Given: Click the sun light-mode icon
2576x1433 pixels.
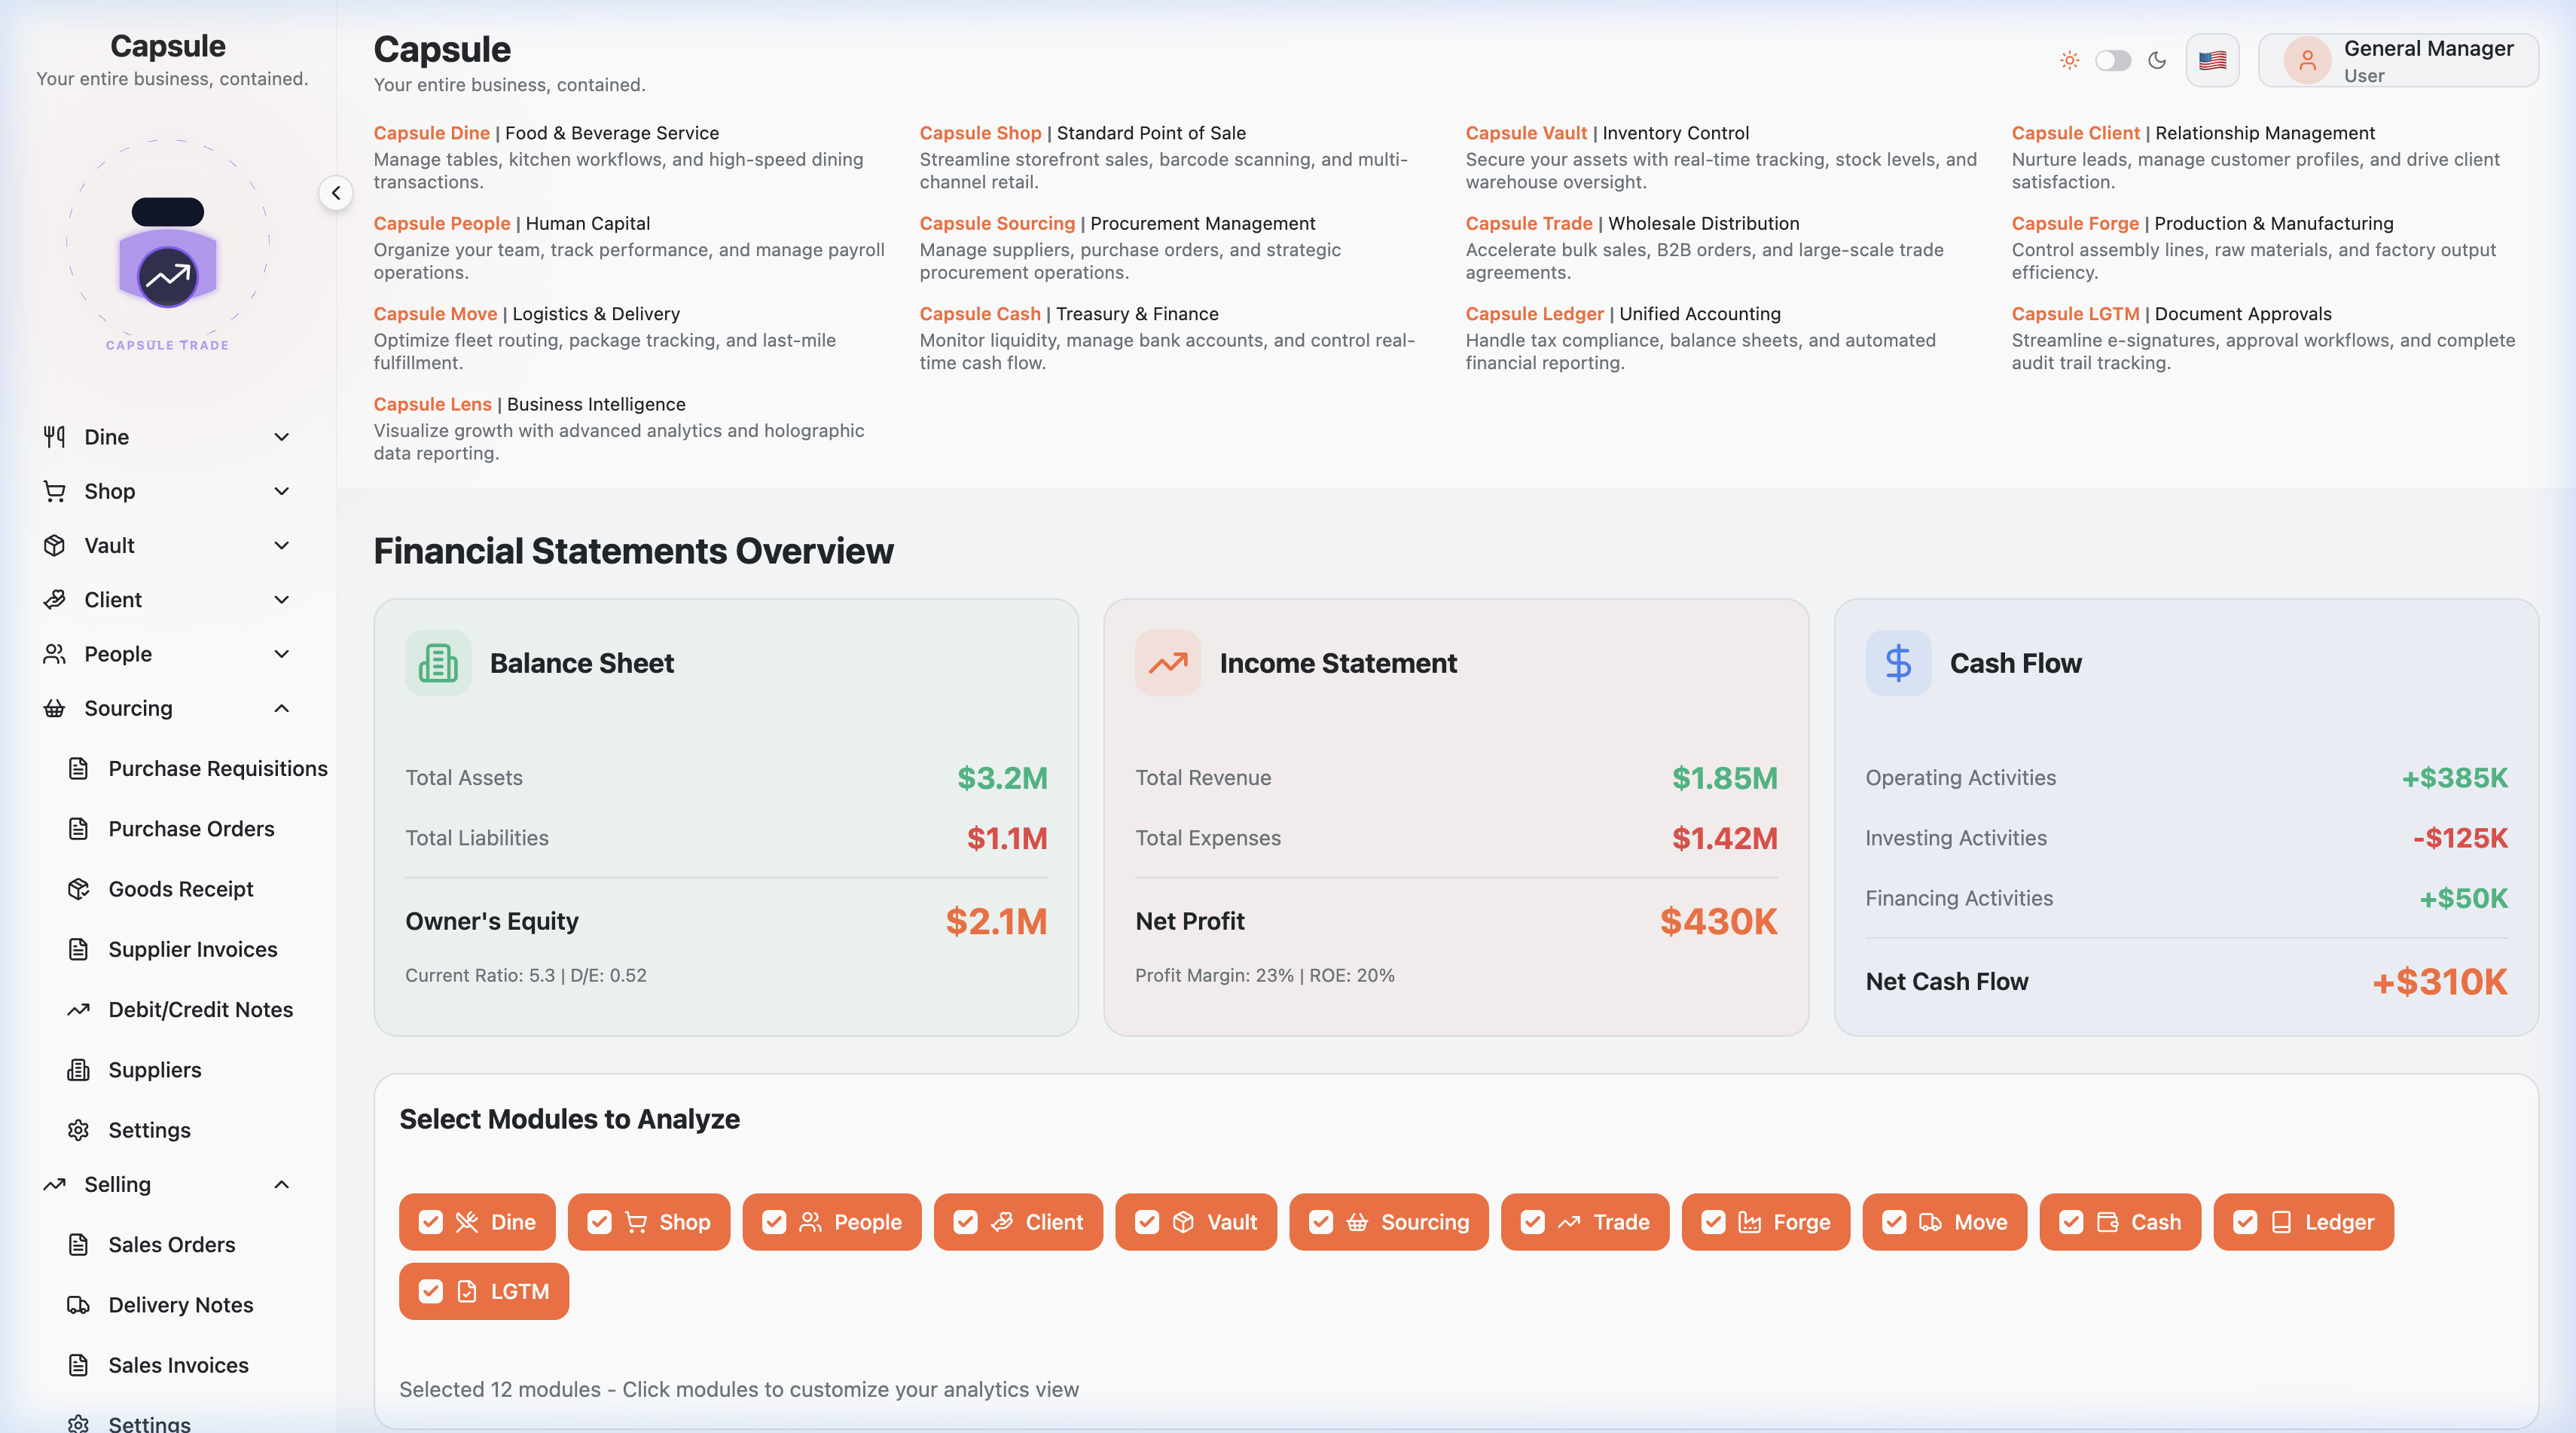Looking at the screenshot, I should (x=2070, y=60).
